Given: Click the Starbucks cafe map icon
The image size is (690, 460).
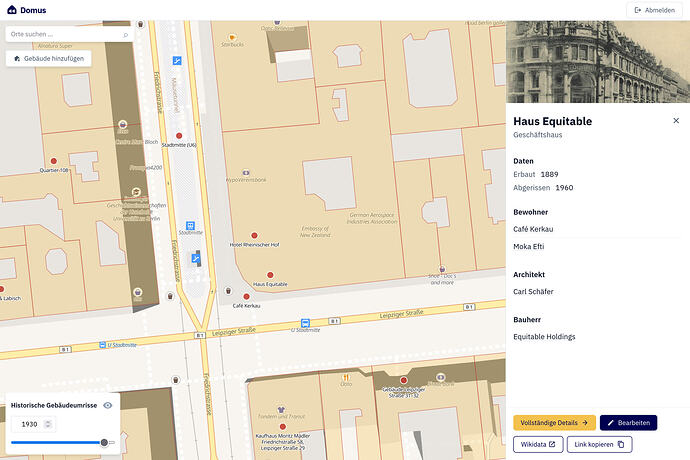Looking at the screenshot, I should point(232,37).
